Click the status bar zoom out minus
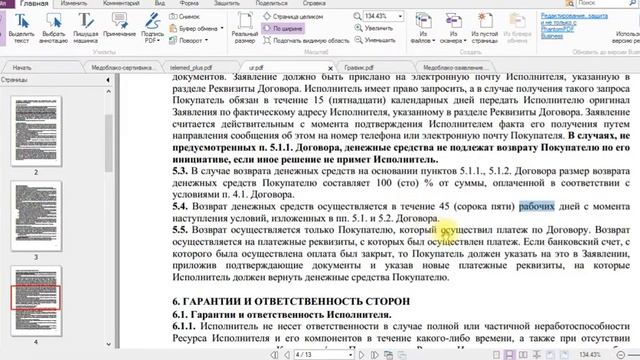 (x=621, y=355)
